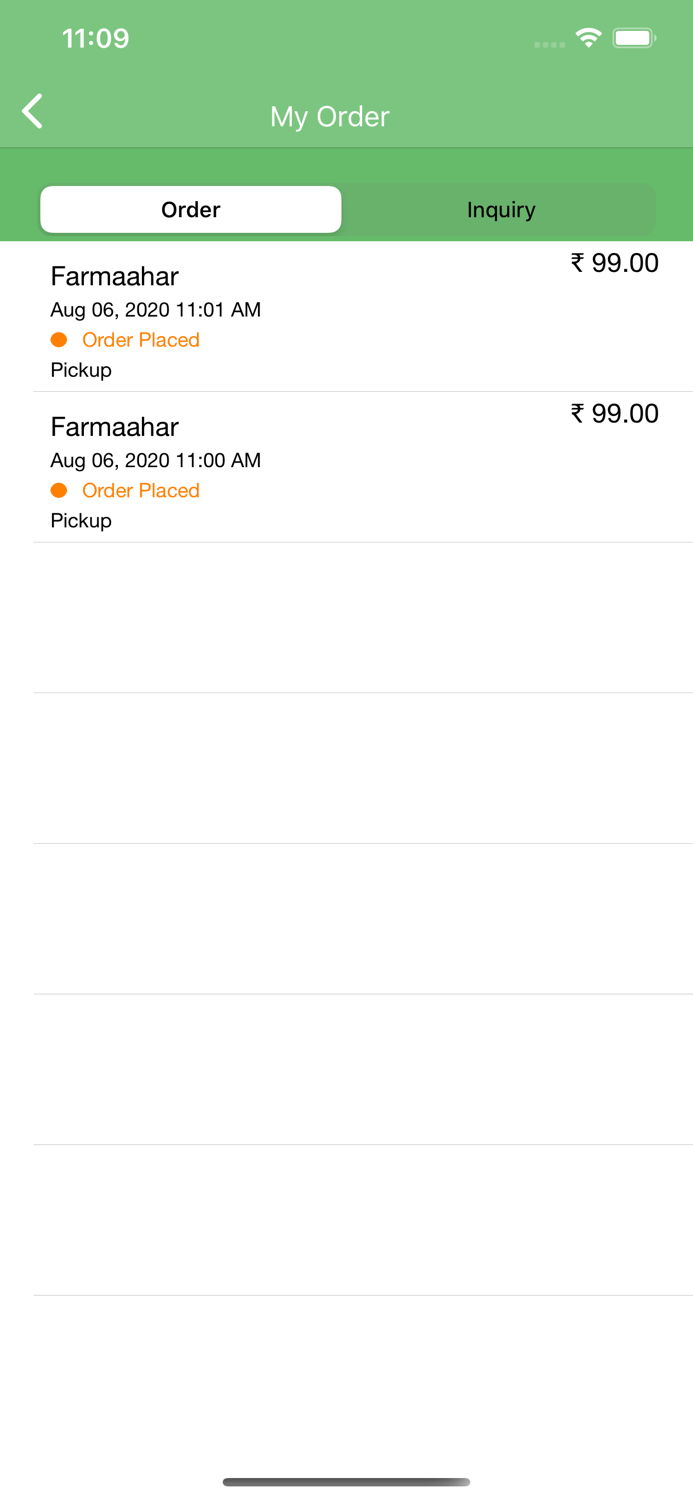Tap the home indicator bar at the bottom
The height and width of the screenshot is (1500, 693).
coord(346,1481)
